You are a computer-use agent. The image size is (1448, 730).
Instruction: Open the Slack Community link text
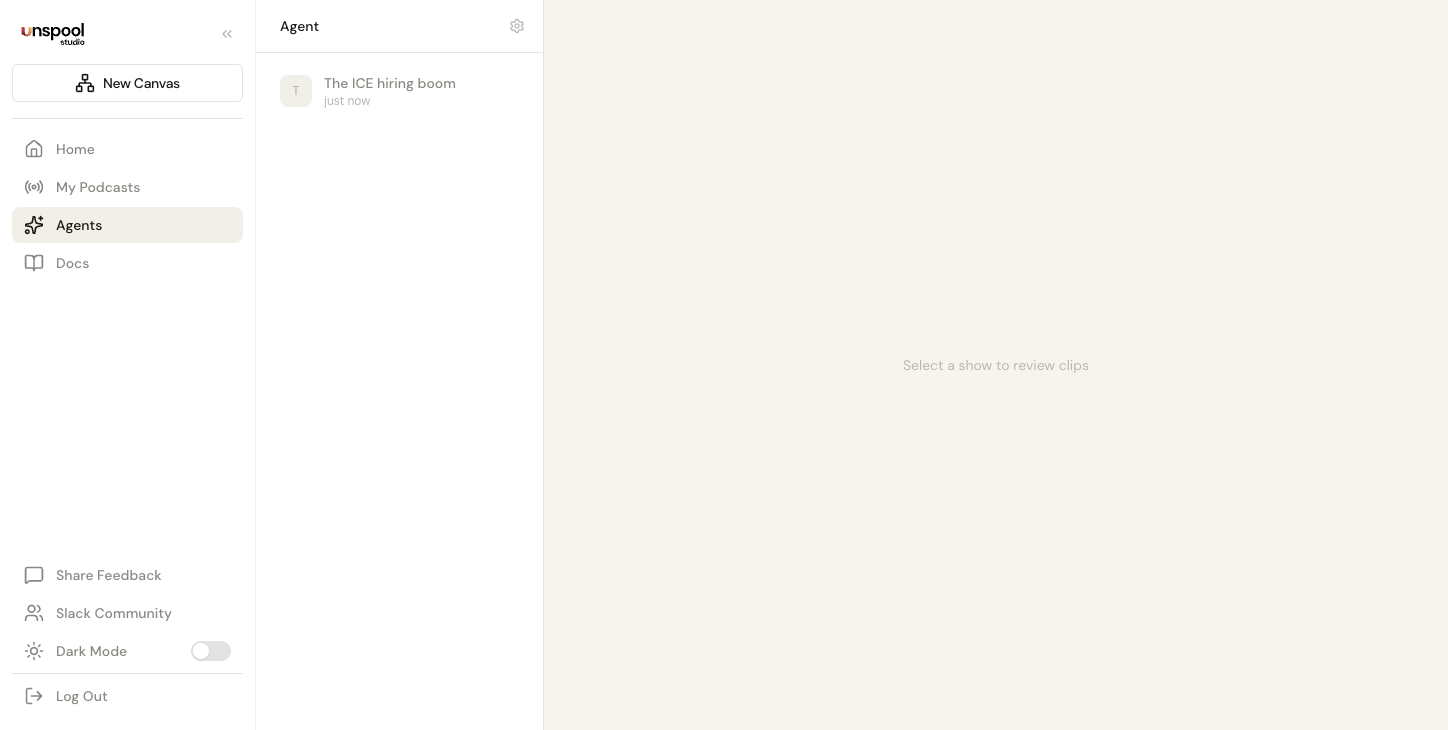point(114,613)
